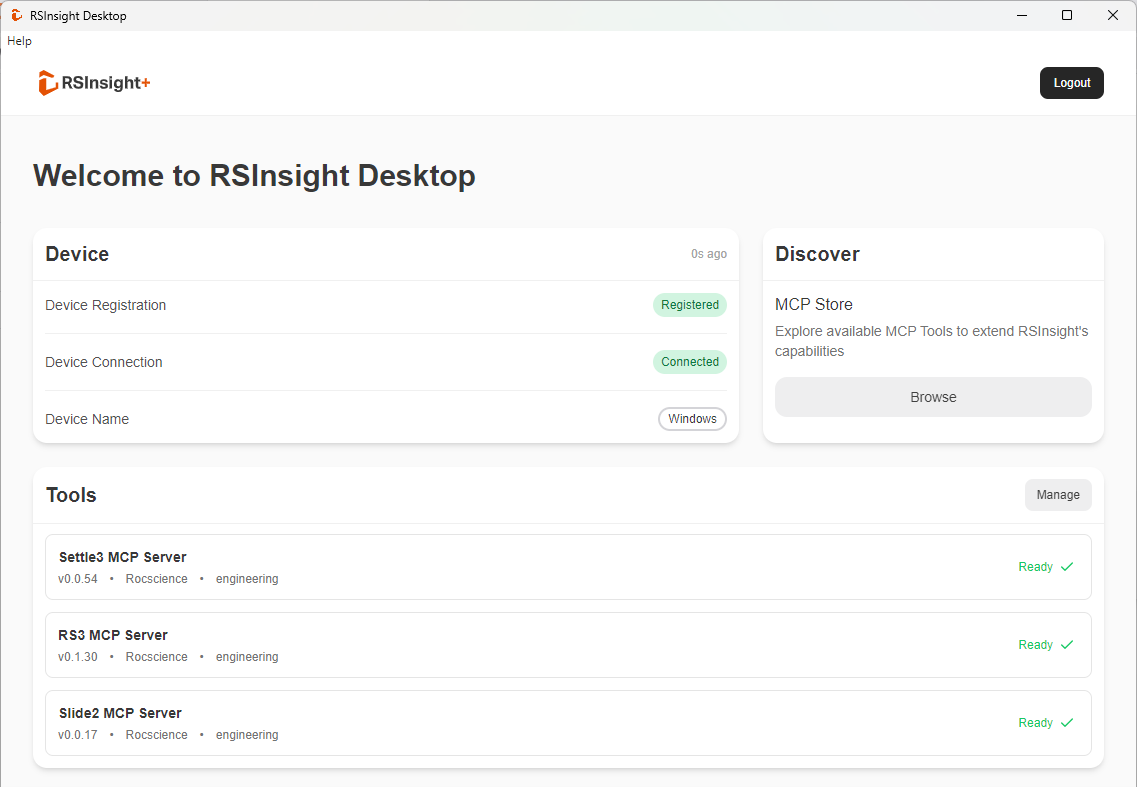Click the Windows device name badge
Image resolution: width=1137 pixels, height=787 pixels.
point(692,419)
